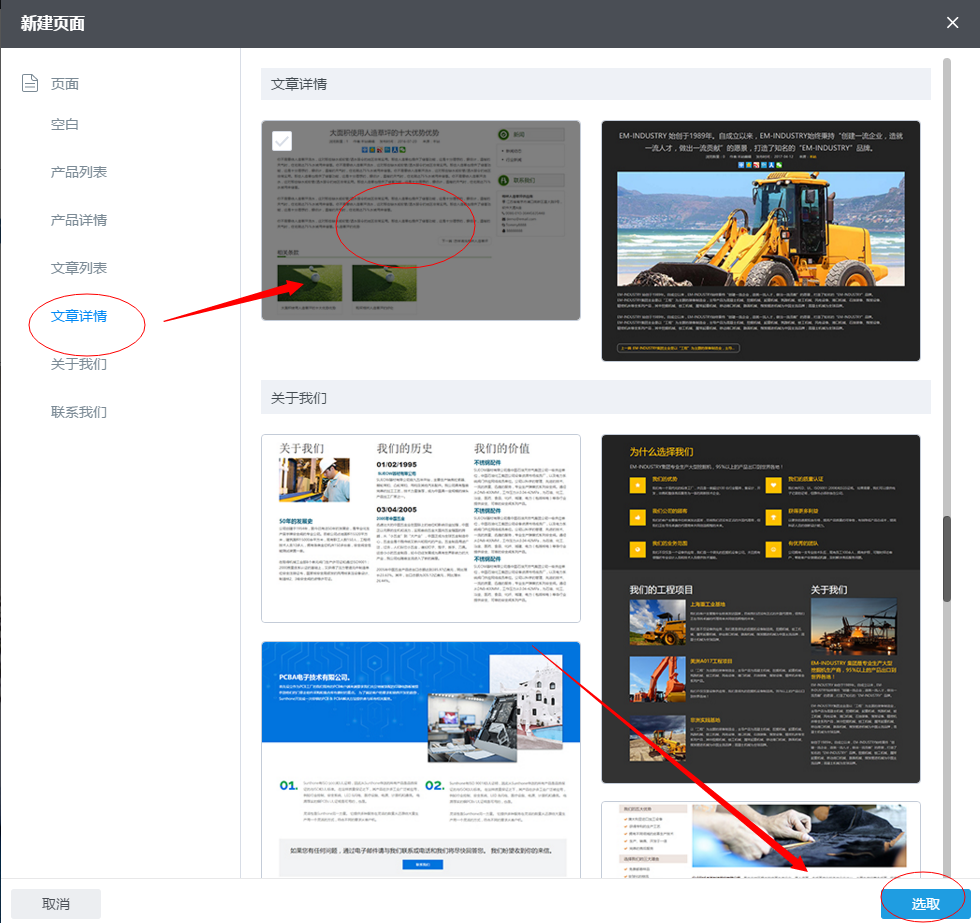Click the scrollbar track above the thumb
This screenshot has height=923, width=980.
[x=947, y=300]
